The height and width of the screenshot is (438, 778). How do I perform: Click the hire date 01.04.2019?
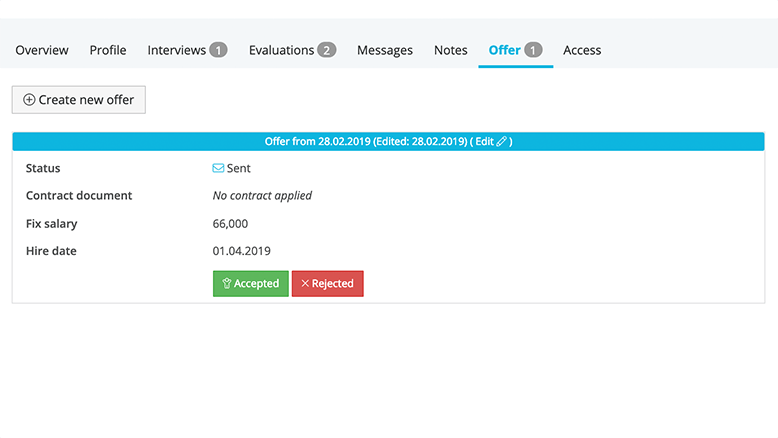click(242, 251)
